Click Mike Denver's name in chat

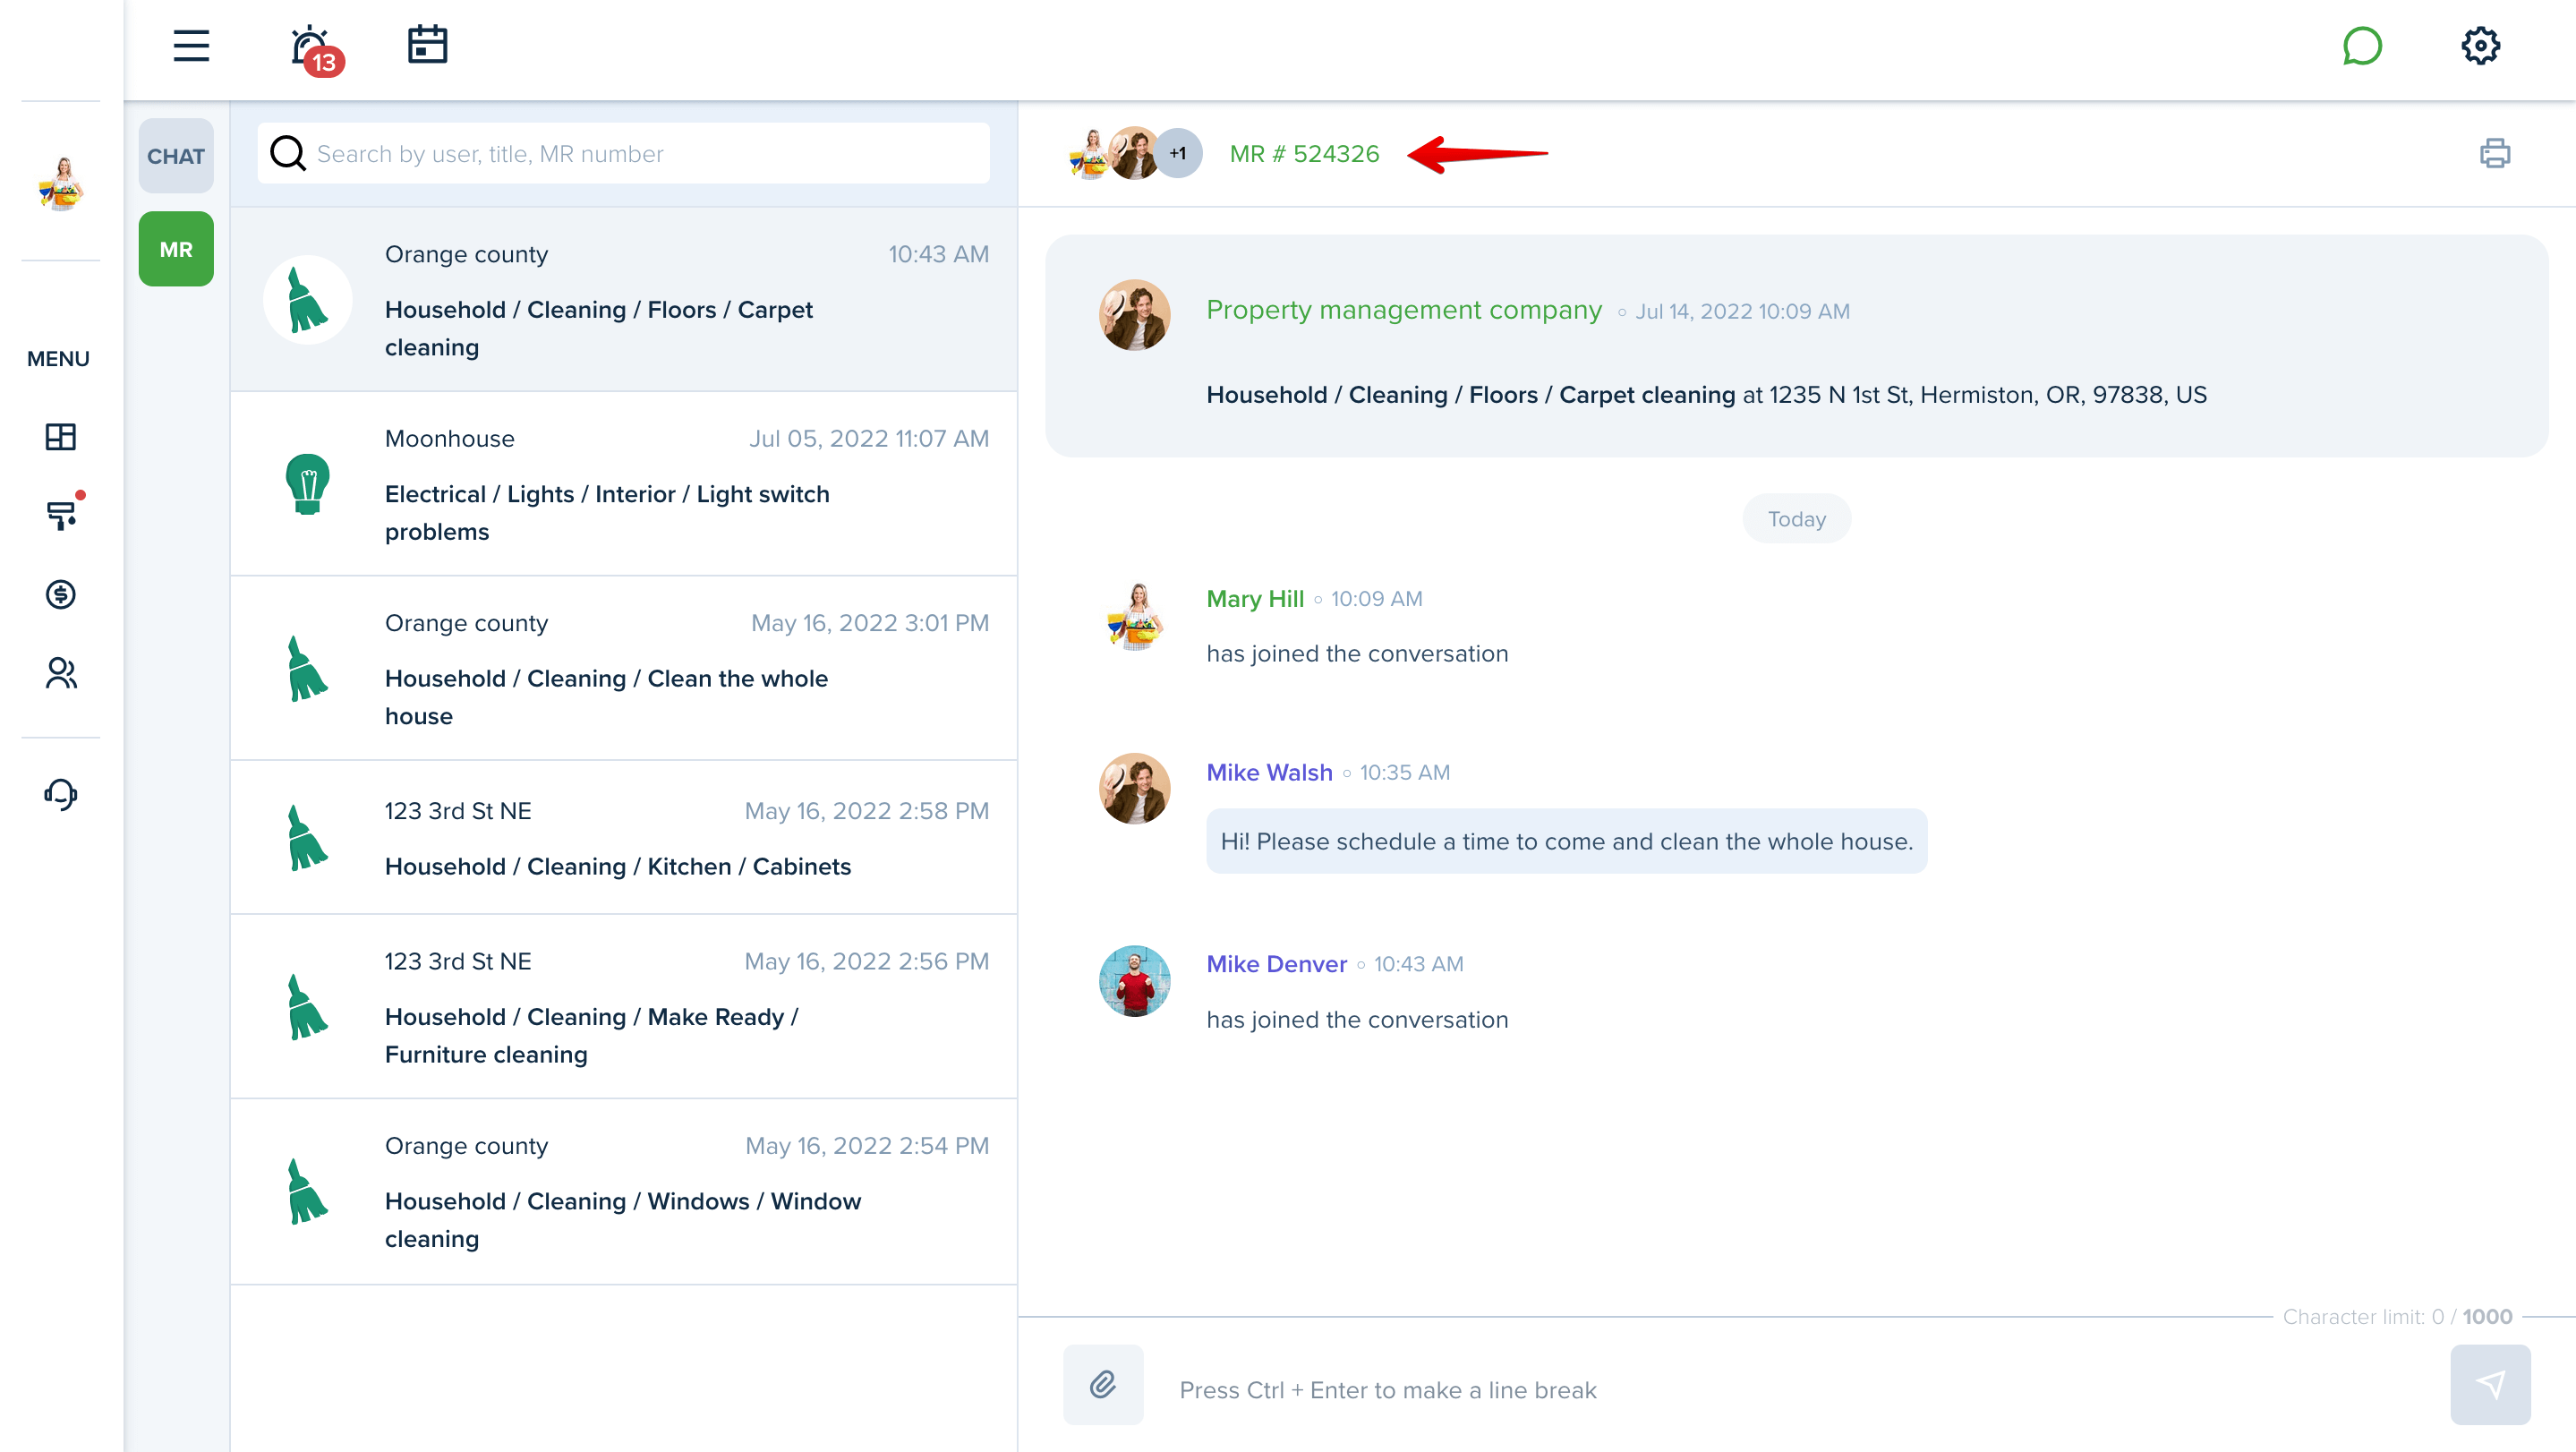click(1276, 963)
